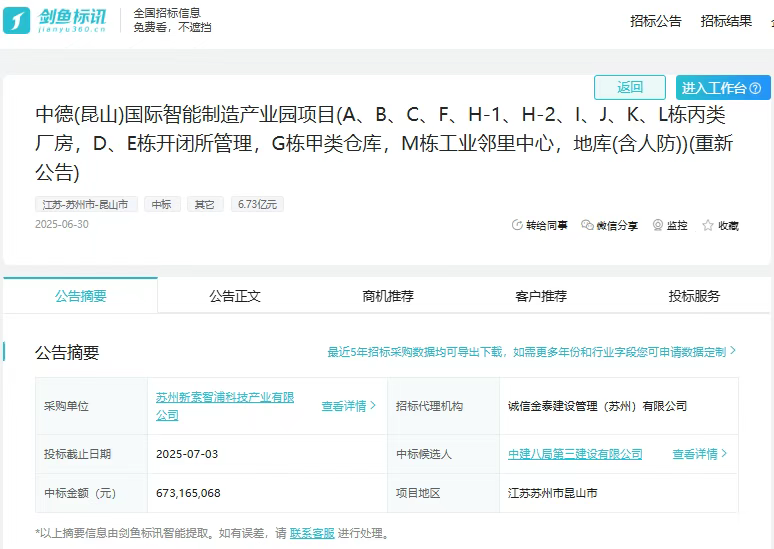Screen dimensions: 774x549
Task: Click the Jianyu logo icon
Action: 17,20
